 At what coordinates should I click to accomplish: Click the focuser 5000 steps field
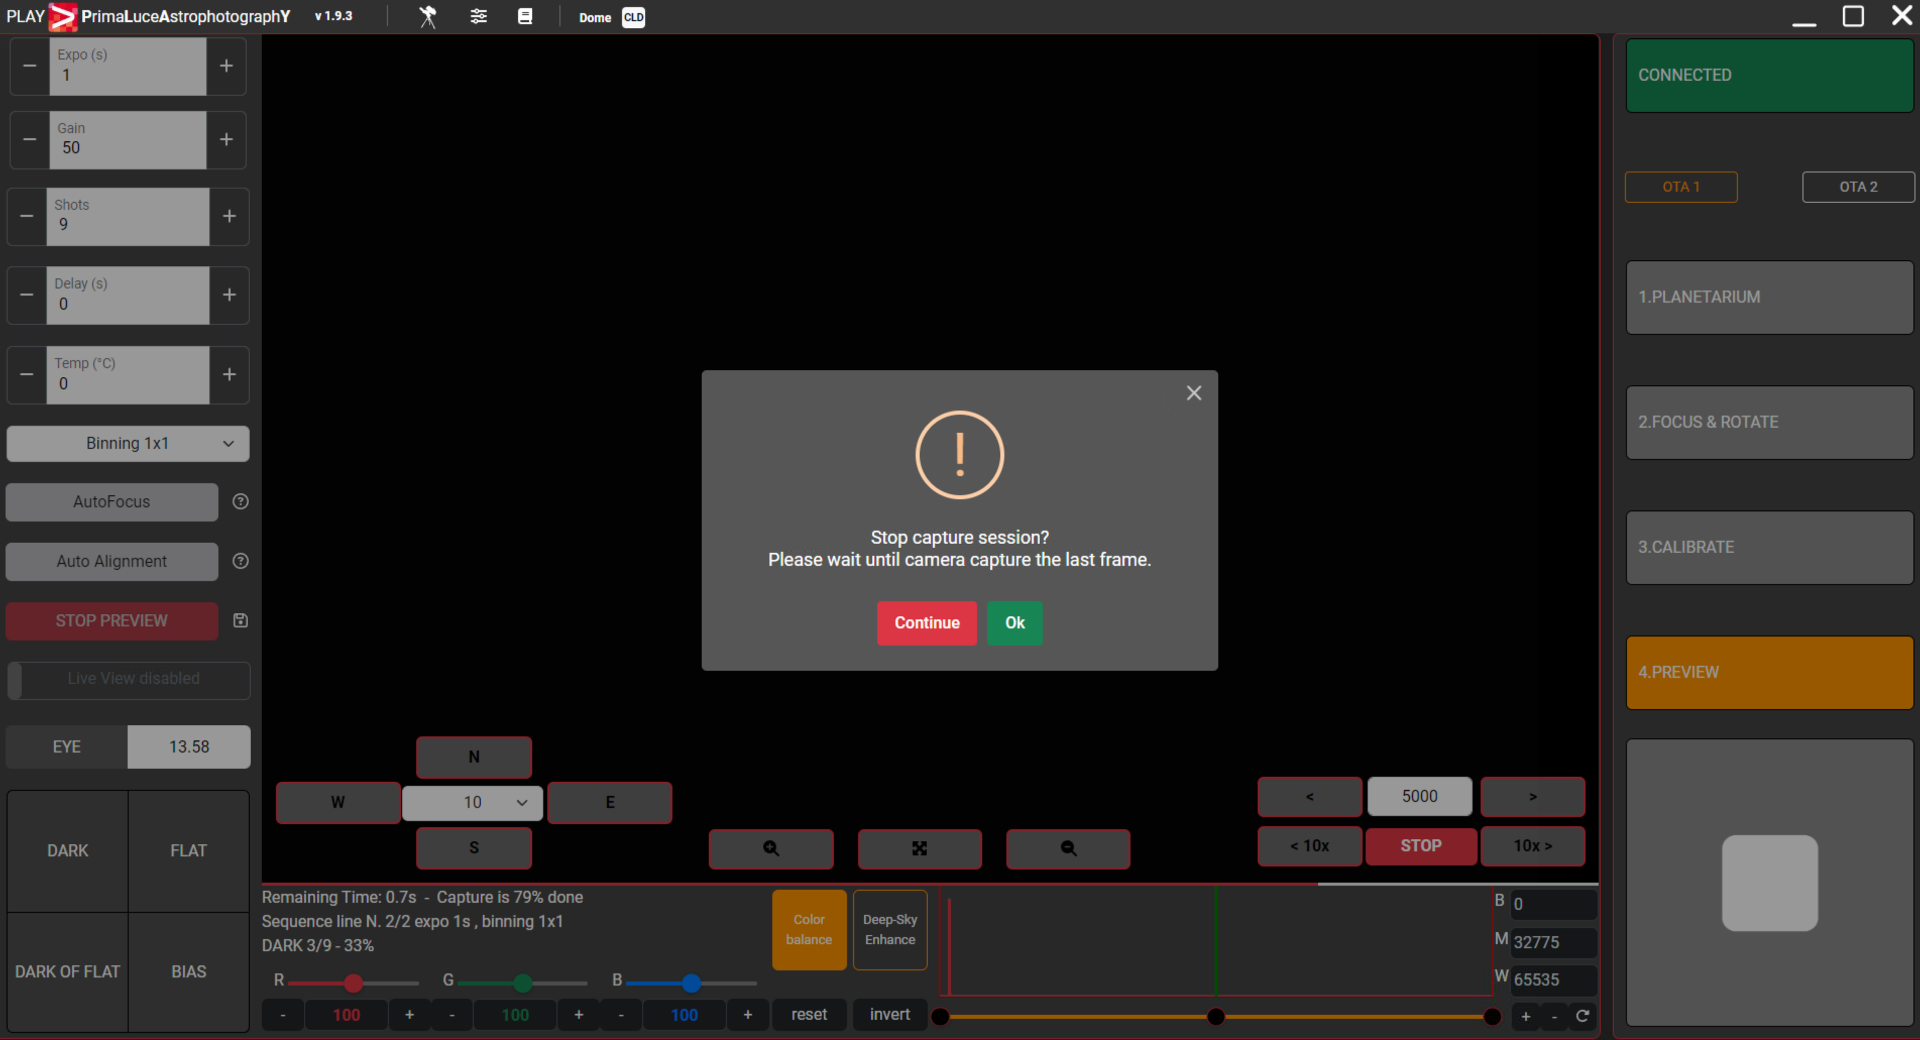click(1420, 797)
